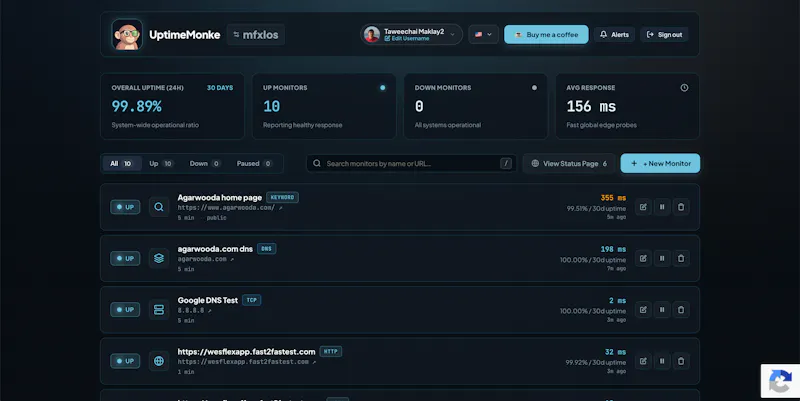Viewport: 800px width, 401px height.
Task: Focus the search monitors input field
Action: (411, 164)
